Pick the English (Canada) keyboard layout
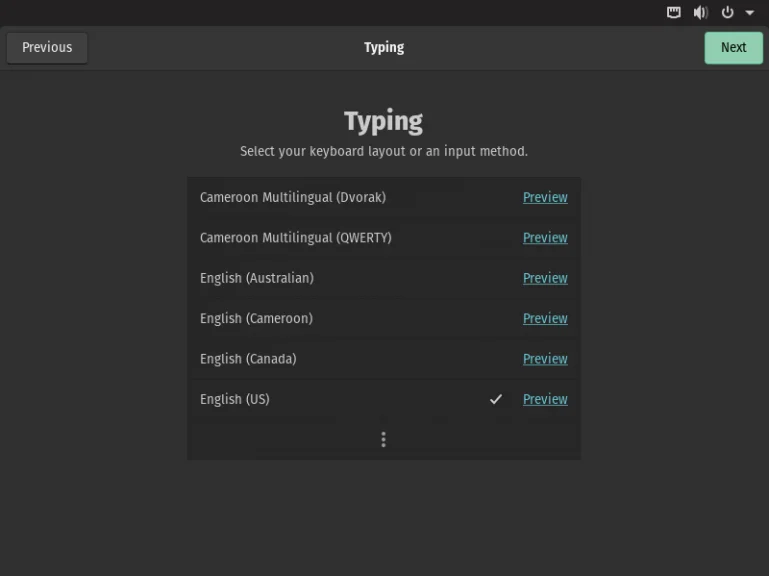This screenshot has height=576, width=769. pyautogui.click(x=248, y=359)
